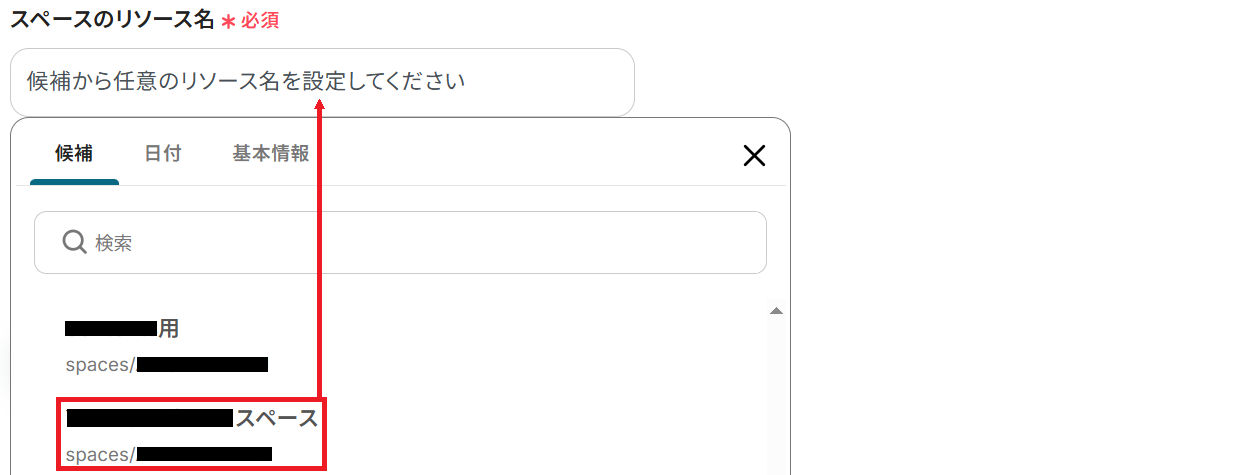The height and width of the screenshot is (475, 1242).
Task: Click the scrollbar up arrow of the candidate list
Action: (x=775, y=311)
